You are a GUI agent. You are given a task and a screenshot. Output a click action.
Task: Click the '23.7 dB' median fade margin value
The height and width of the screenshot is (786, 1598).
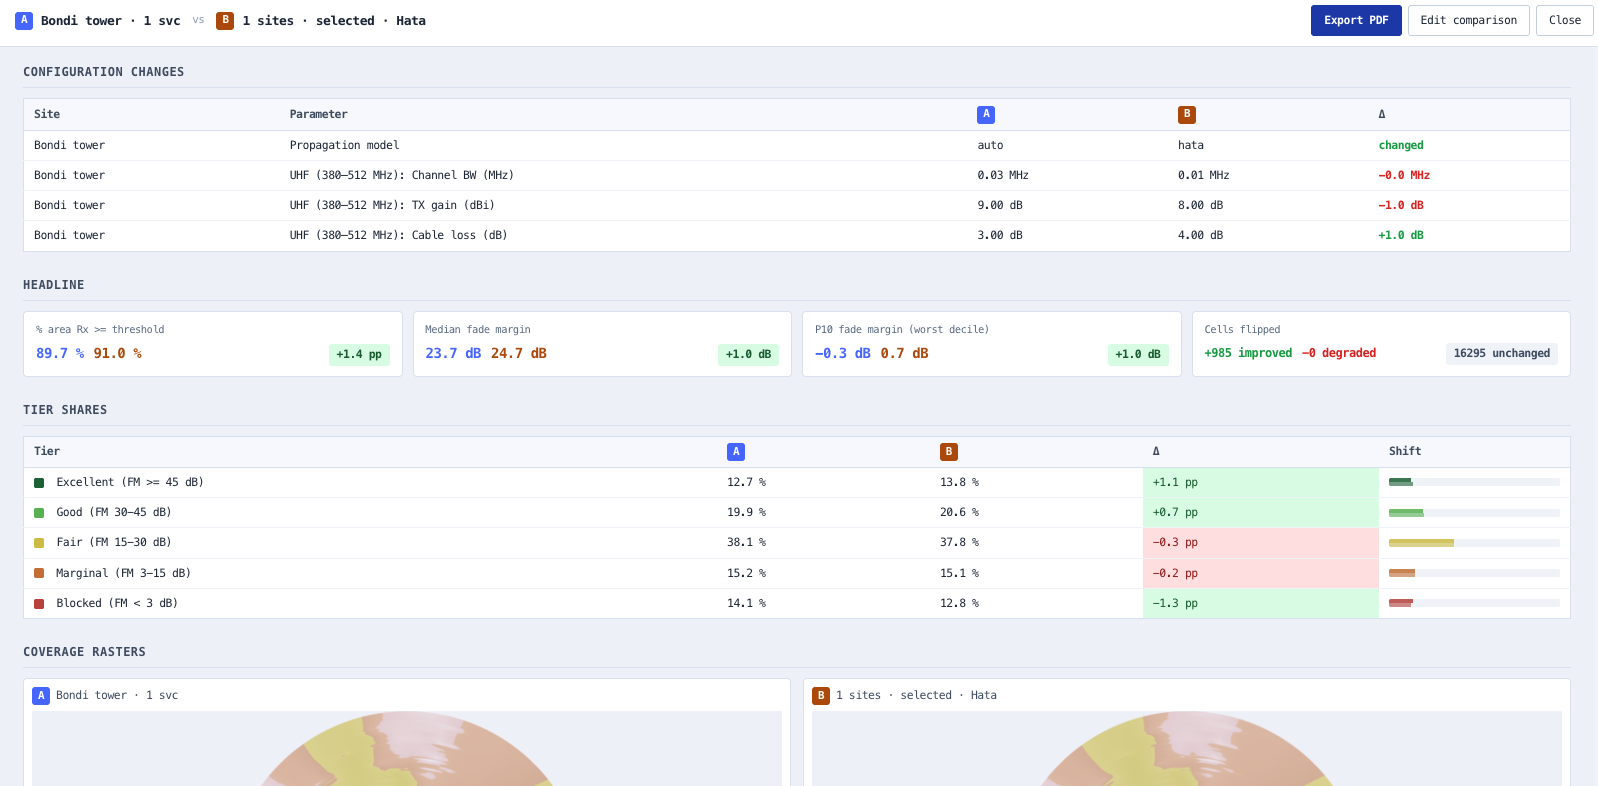[453, 353]
